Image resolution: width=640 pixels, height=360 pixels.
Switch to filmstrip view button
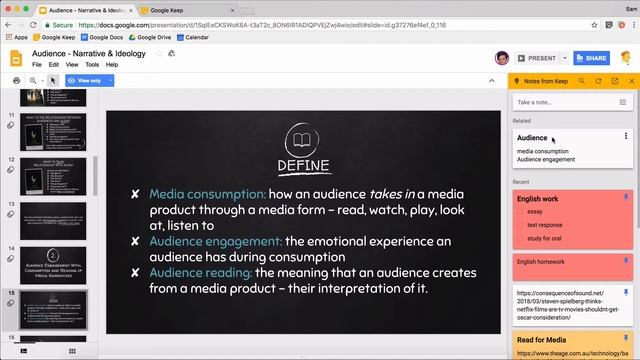(24, 351)
